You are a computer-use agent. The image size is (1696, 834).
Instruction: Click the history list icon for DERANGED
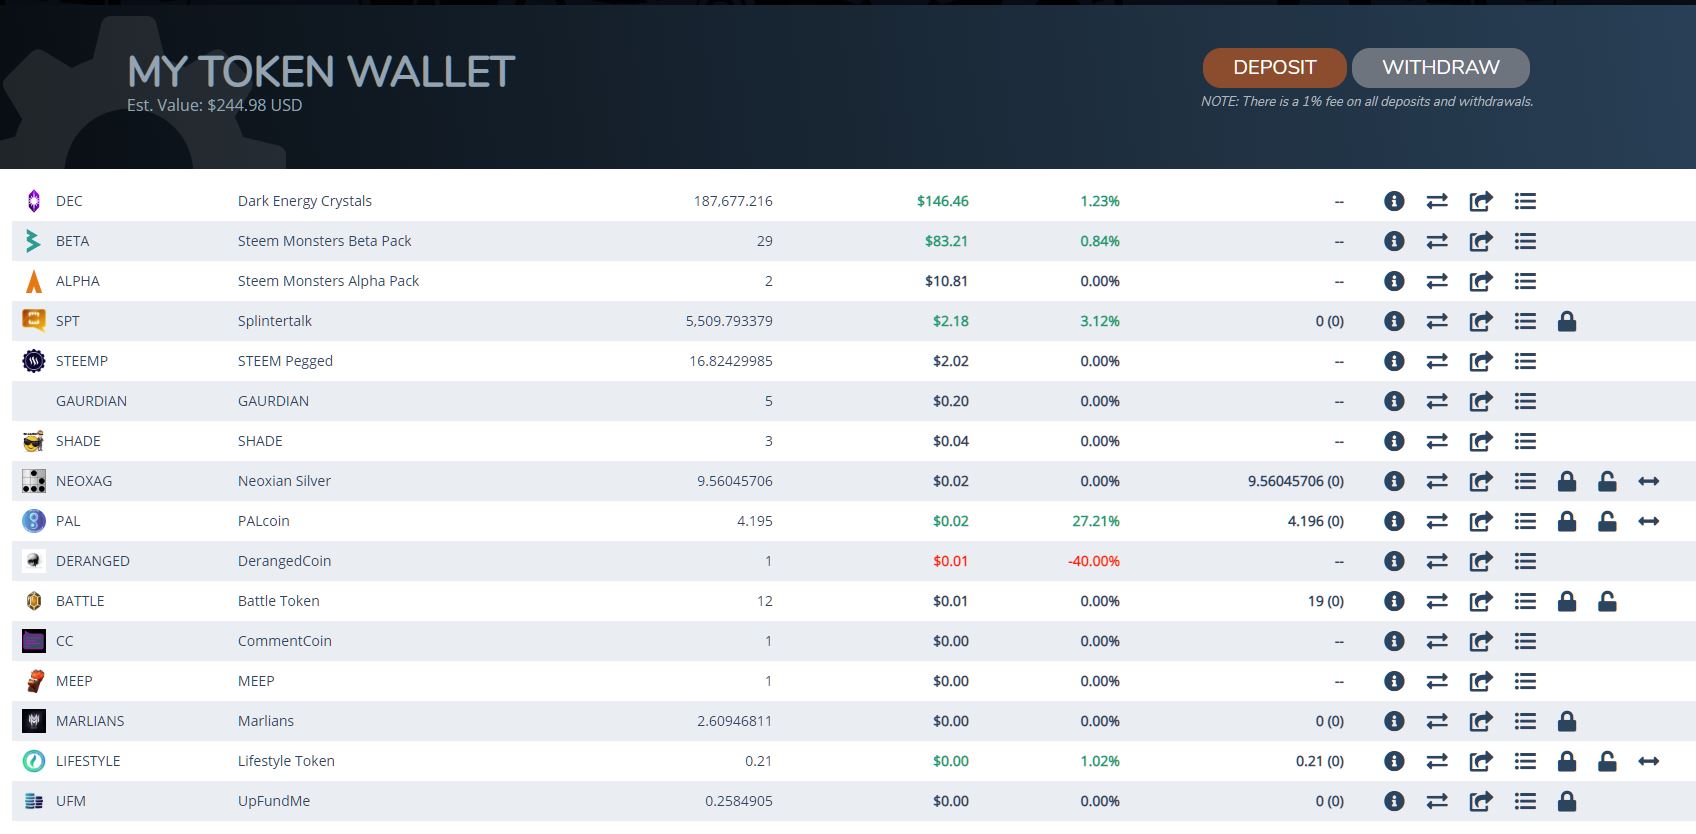pos(1525,561)
